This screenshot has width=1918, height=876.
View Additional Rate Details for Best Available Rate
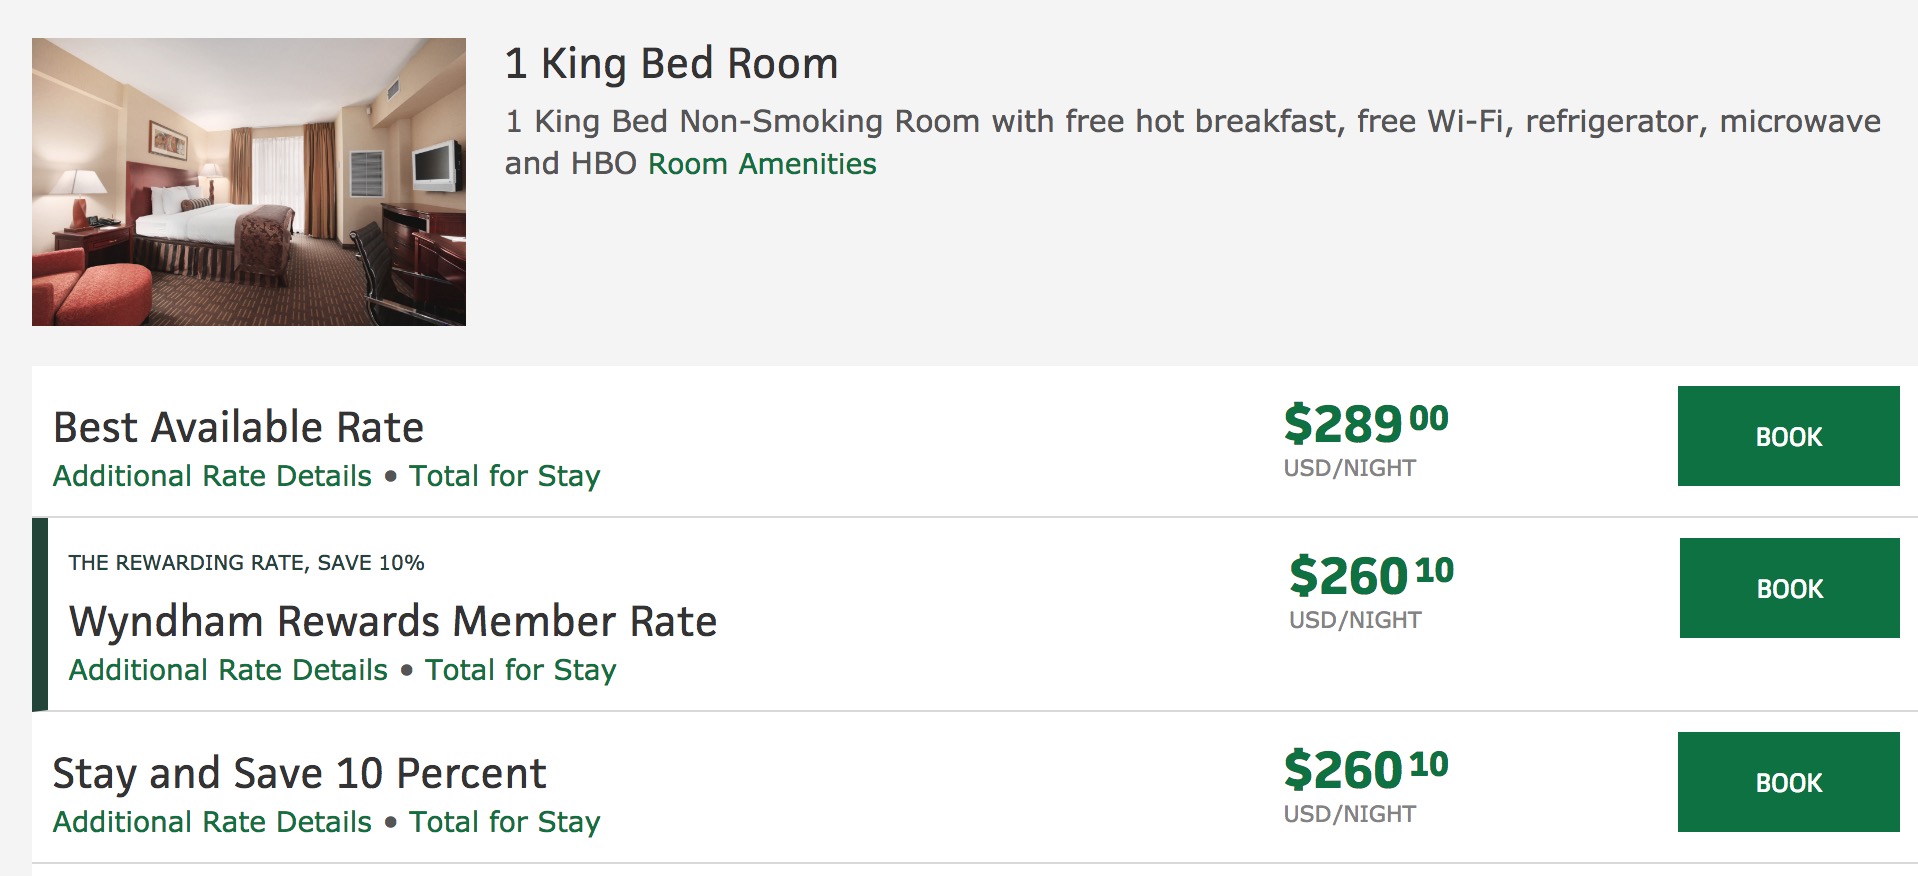pyautogui.click(x=212, y=476)
